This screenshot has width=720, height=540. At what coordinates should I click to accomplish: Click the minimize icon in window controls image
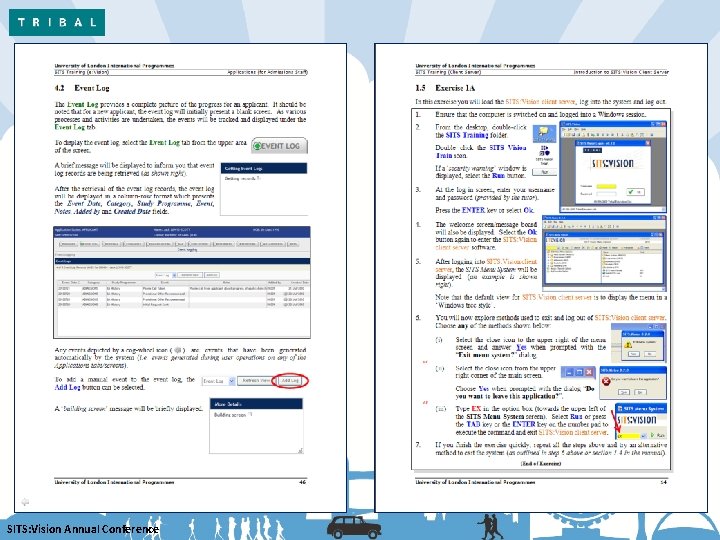coord(569,372)
